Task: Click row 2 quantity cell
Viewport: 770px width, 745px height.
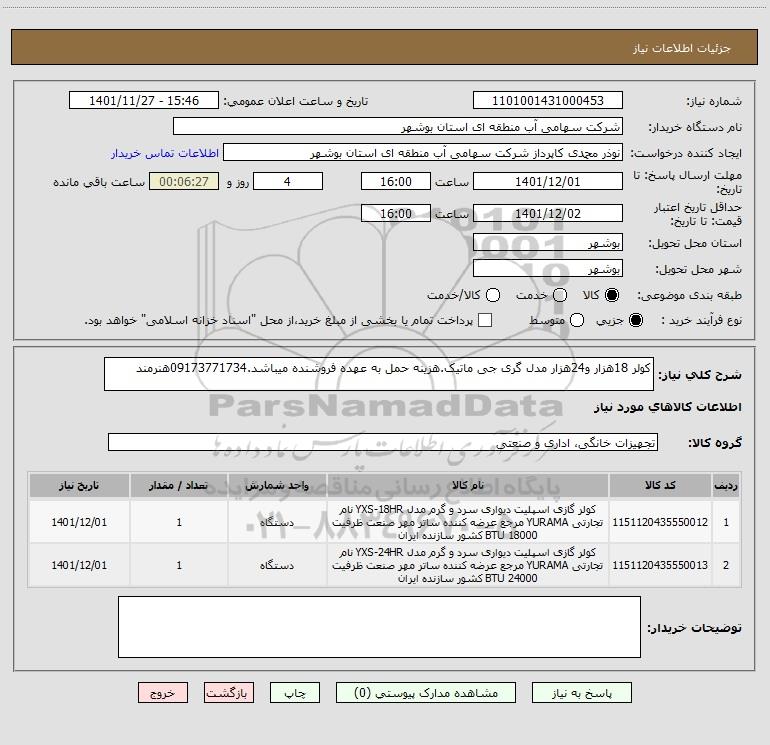Action: coord(179,565)
